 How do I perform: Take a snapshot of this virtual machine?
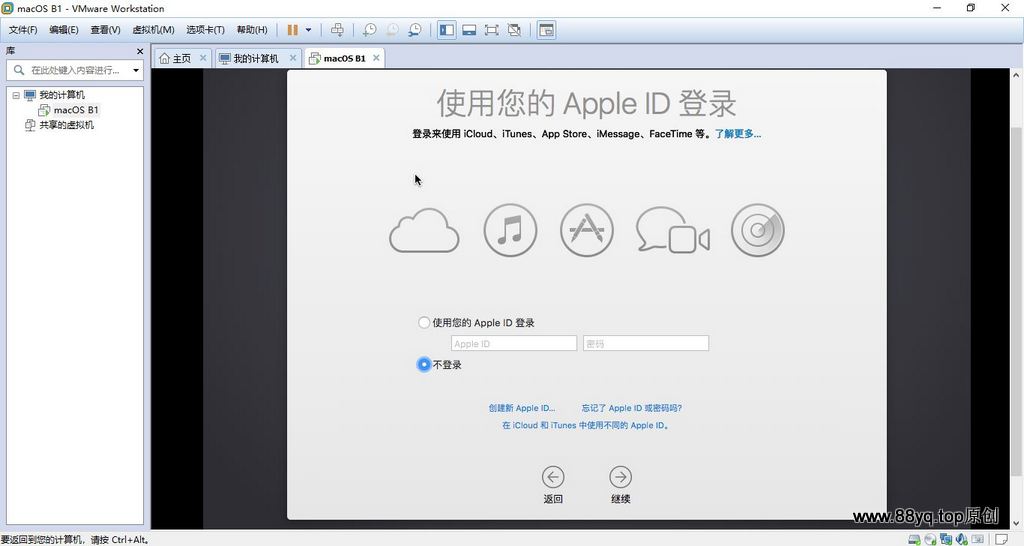click(370, 30)
